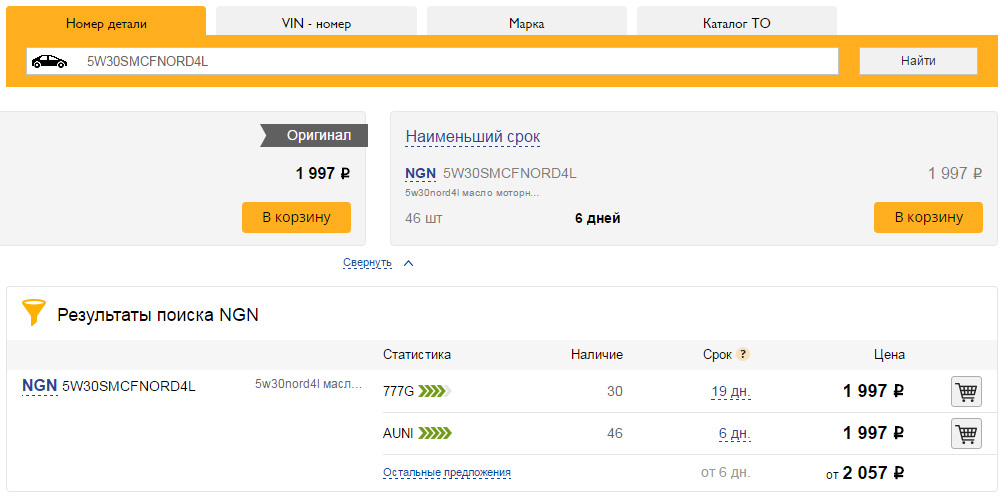The image size is (1006, 502).
Task: Click Результаты поиска NGN heading
Action: coord(158,315)
